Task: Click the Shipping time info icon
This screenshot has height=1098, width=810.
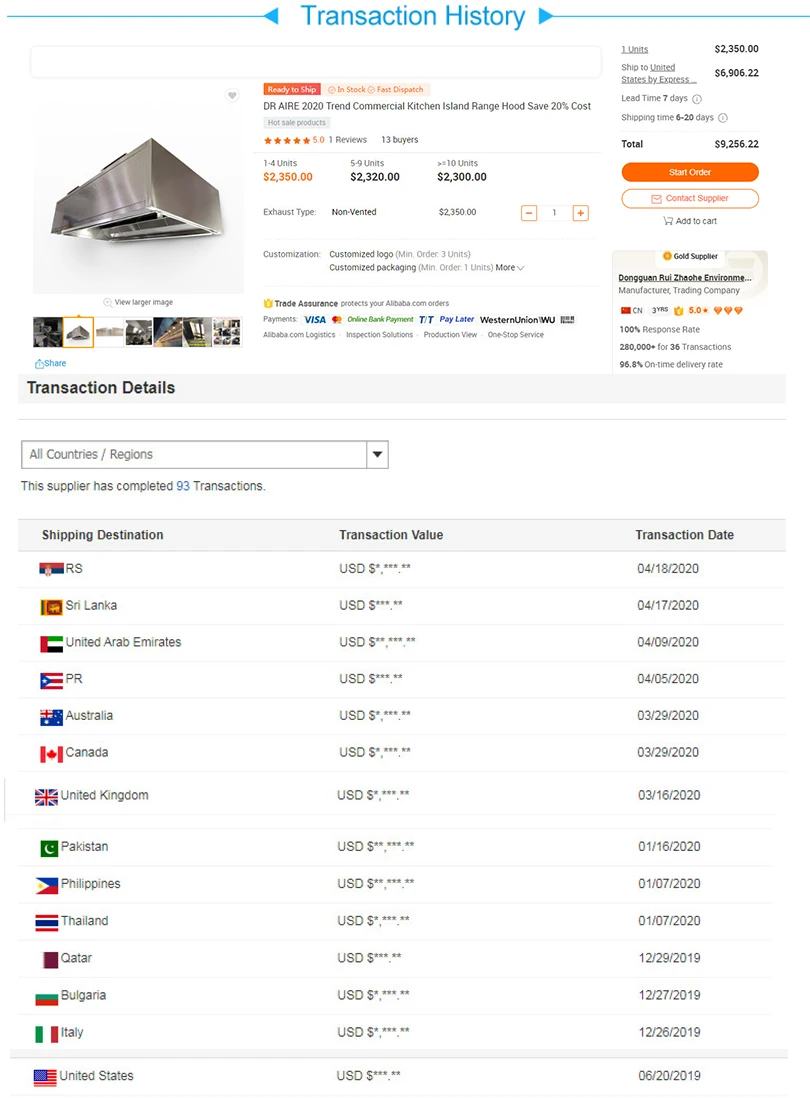Action: (x=723, y=118)
